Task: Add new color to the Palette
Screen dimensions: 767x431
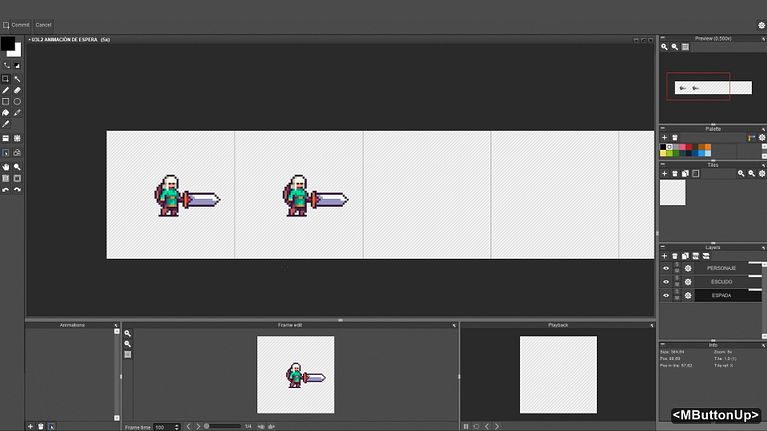Action: [664, 138]
